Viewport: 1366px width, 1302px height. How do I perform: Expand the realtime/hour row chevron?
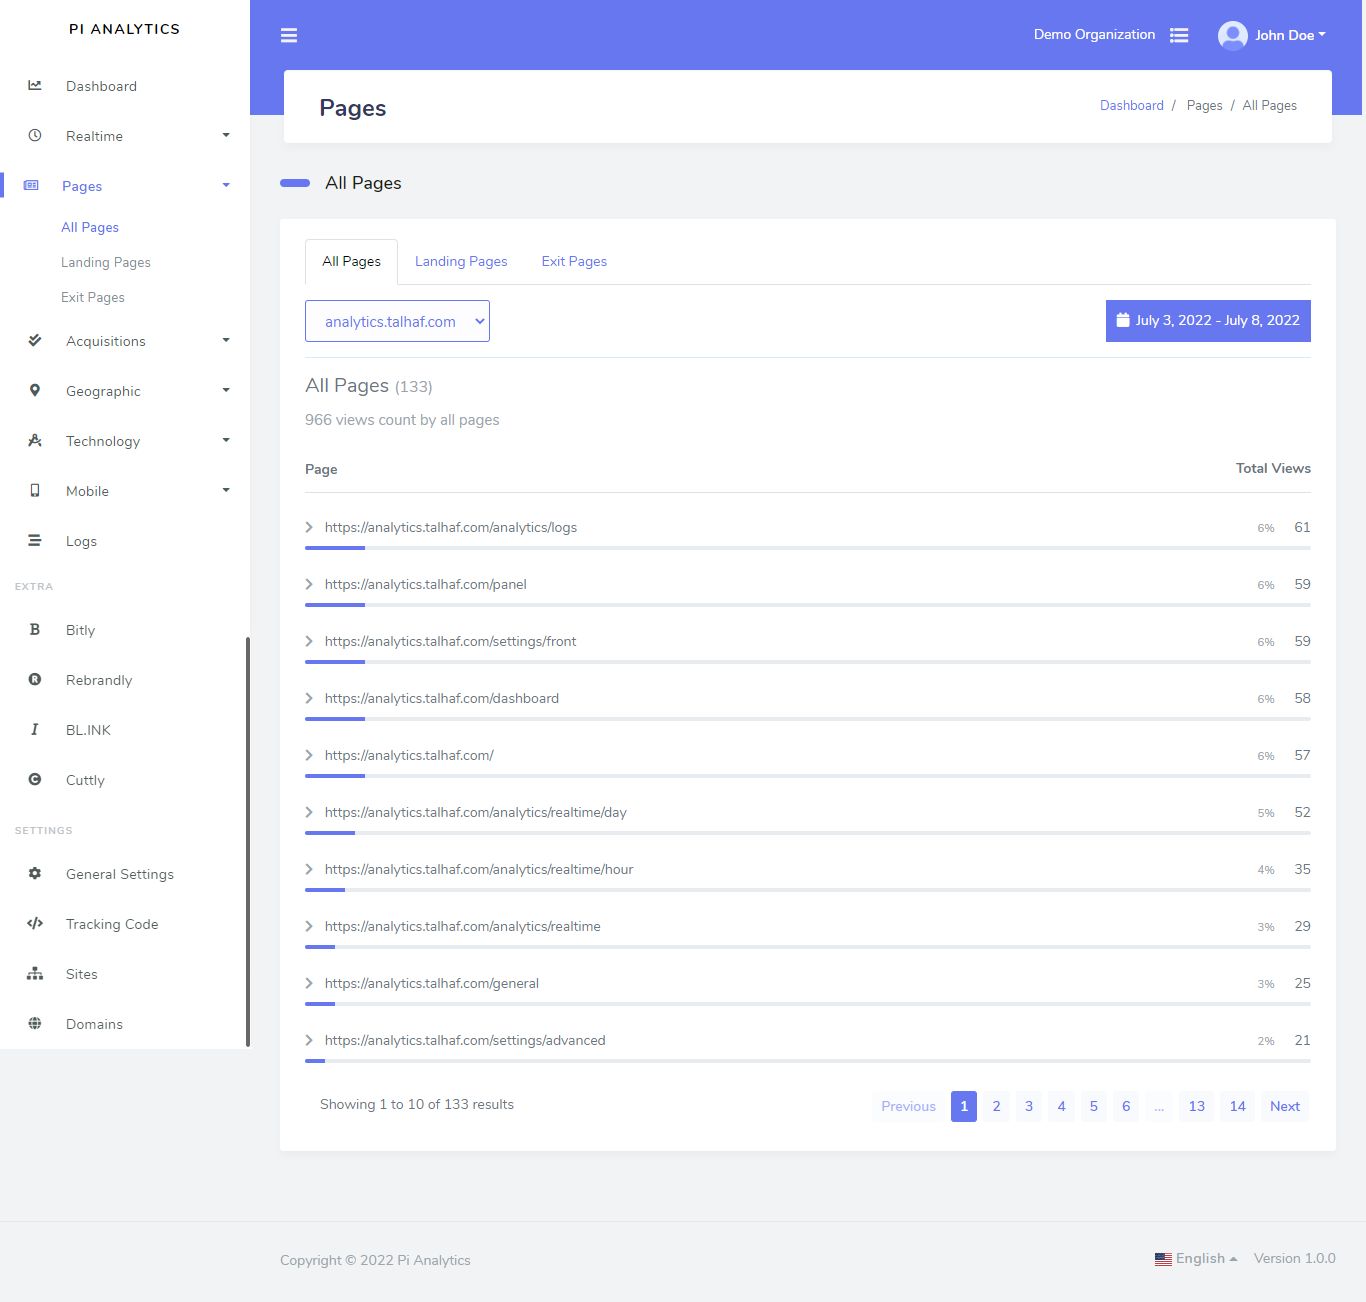pos(309,869)
